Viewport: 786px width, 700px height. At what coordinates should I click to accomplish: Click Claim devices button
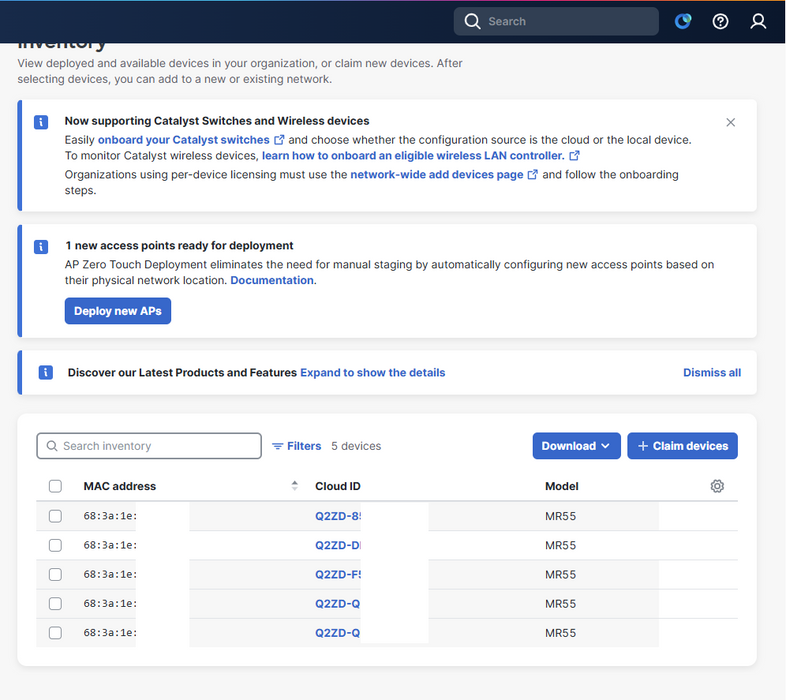[682, 446]
